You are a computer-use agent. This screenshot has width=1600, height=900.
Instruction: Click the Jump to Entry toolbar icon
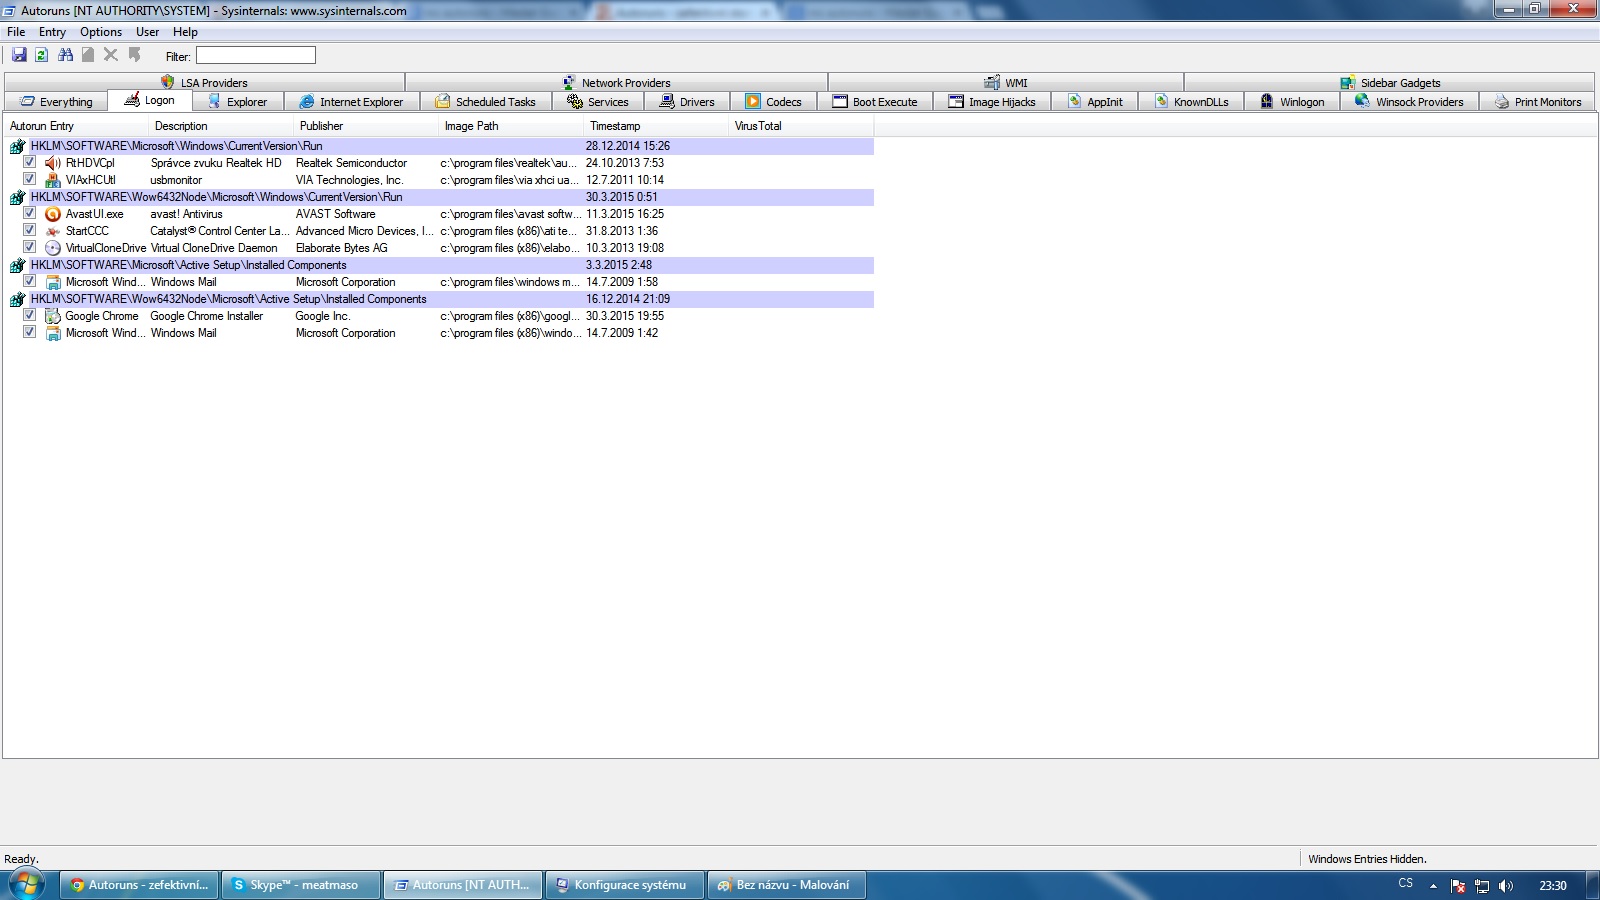click(x=134, y=55)
